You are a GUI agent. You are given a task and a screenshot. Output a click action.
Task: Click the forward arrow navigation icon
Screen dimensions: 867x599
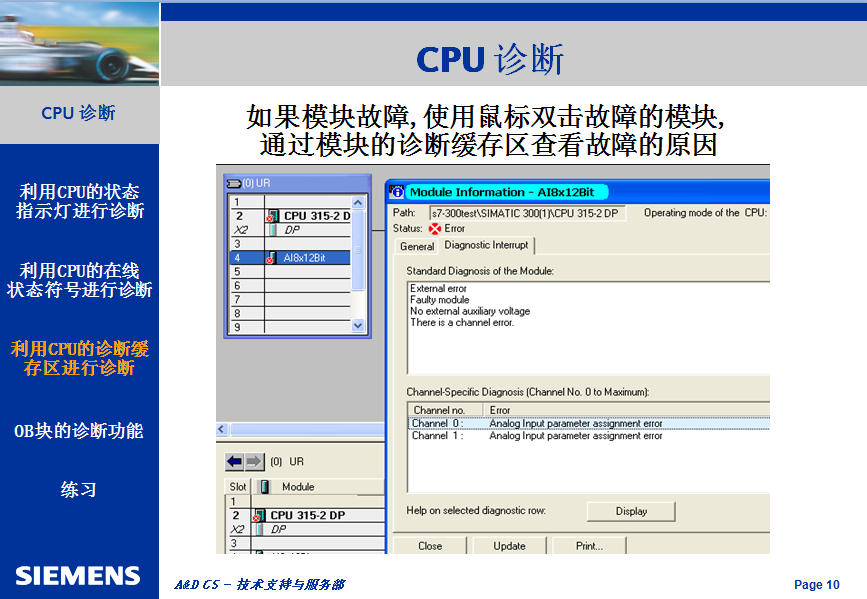coord(253,461)
